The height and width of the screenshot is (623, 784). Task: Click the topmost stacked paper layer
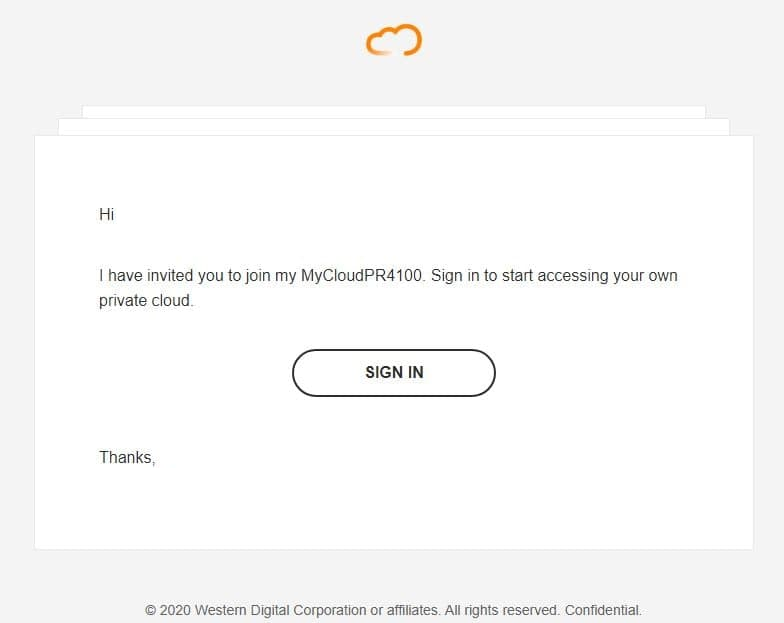394,112
